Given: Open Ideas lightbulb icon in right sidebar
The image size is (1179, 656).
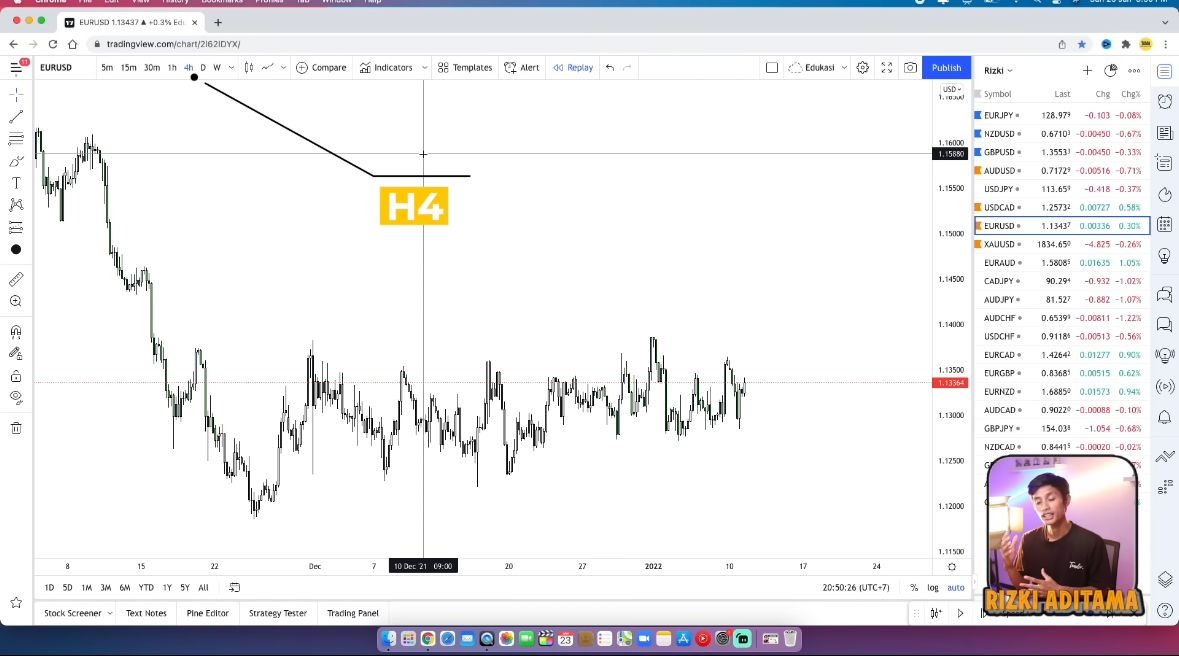Looking at the screenshot, I should pyautogui.click(x=1165, y=256).
